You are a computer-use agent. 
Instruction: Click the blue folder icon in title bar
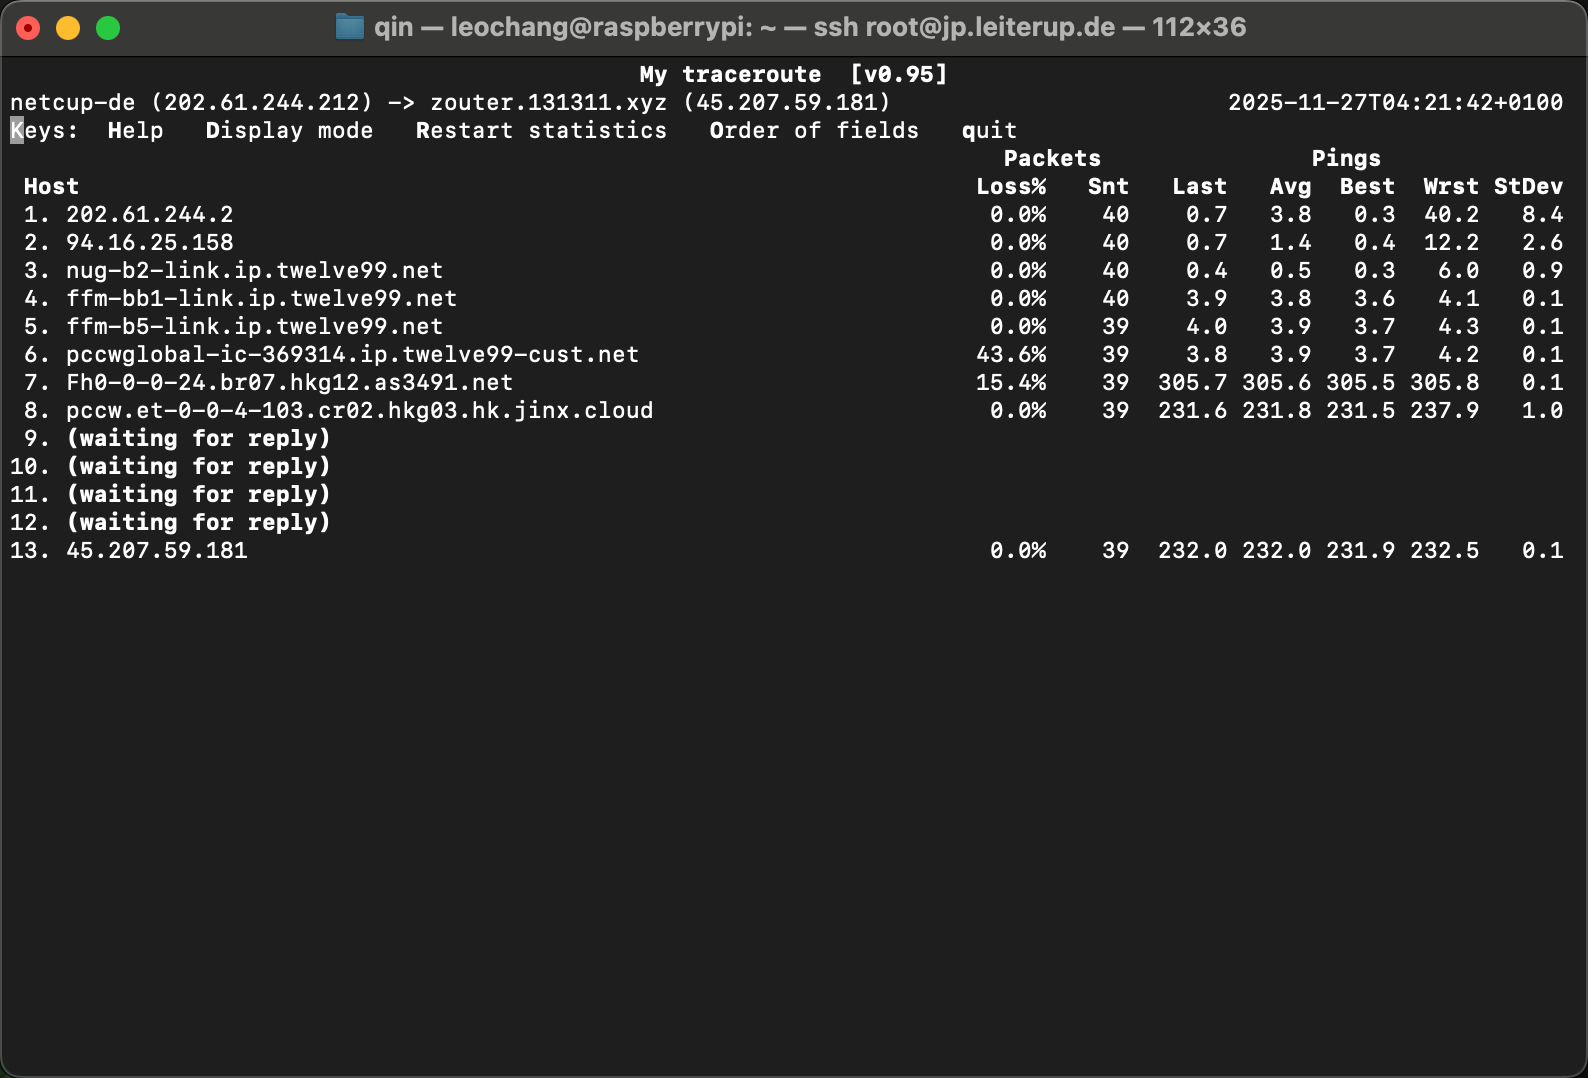coord(349,27)
